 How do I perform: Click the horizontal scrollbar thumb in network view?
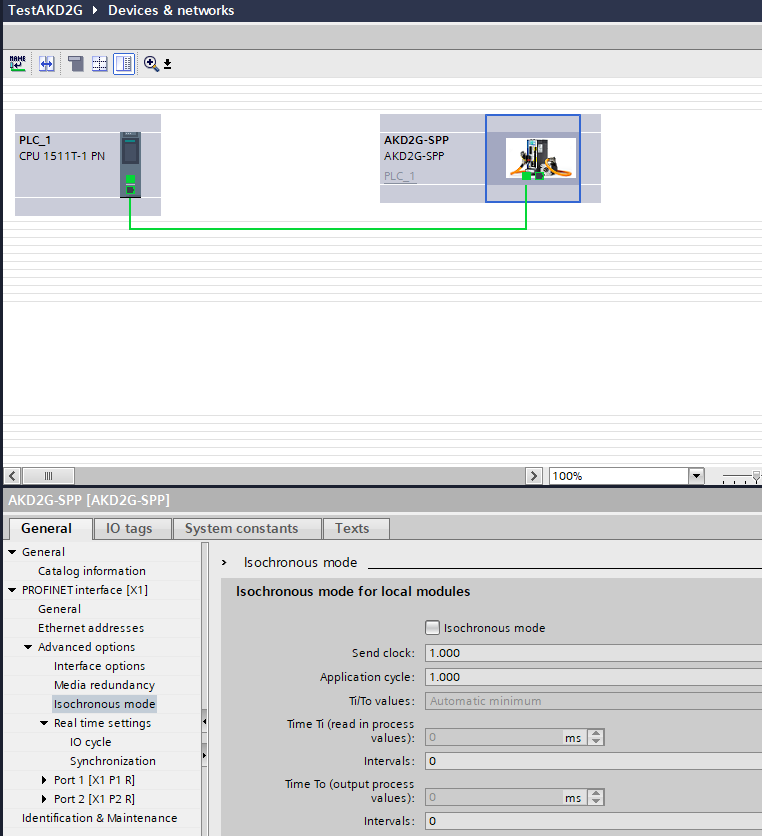coord(48,476)
